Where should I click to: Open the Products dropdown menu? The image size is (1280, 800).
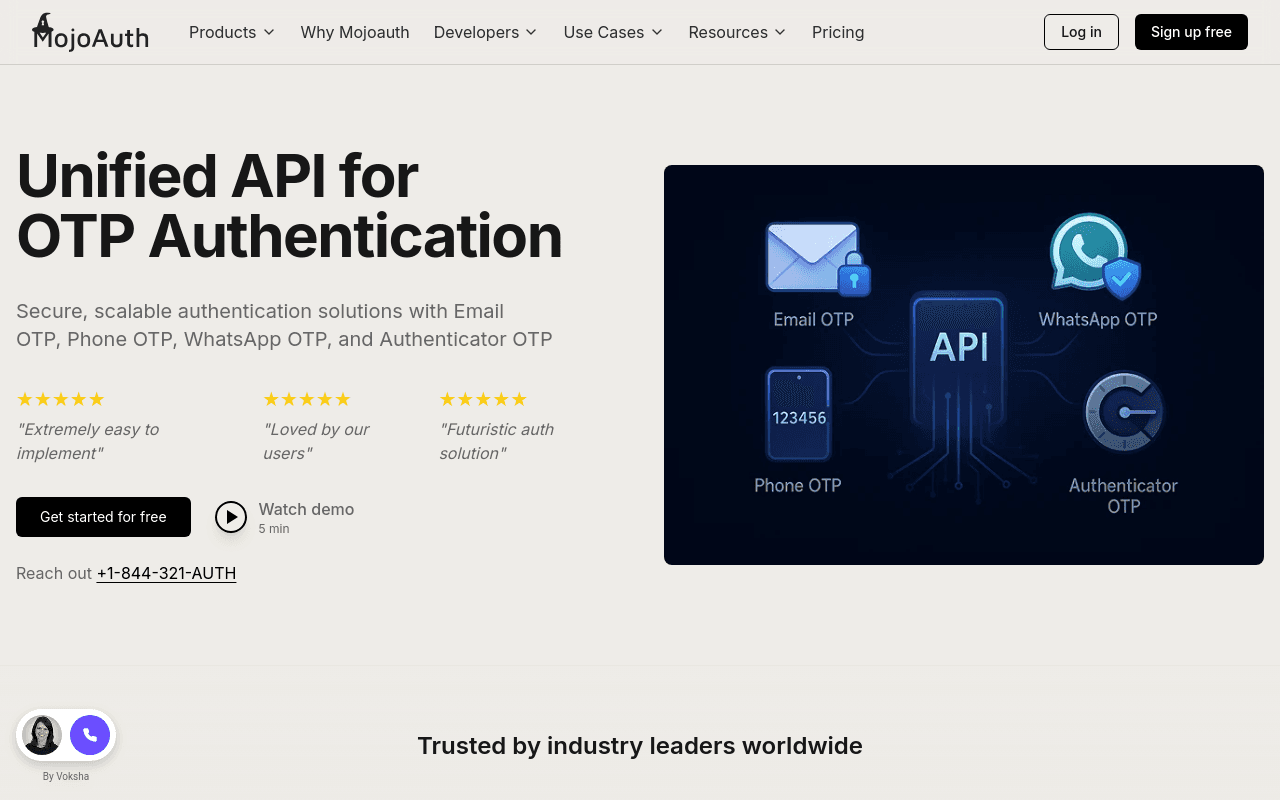coord(232,32)
